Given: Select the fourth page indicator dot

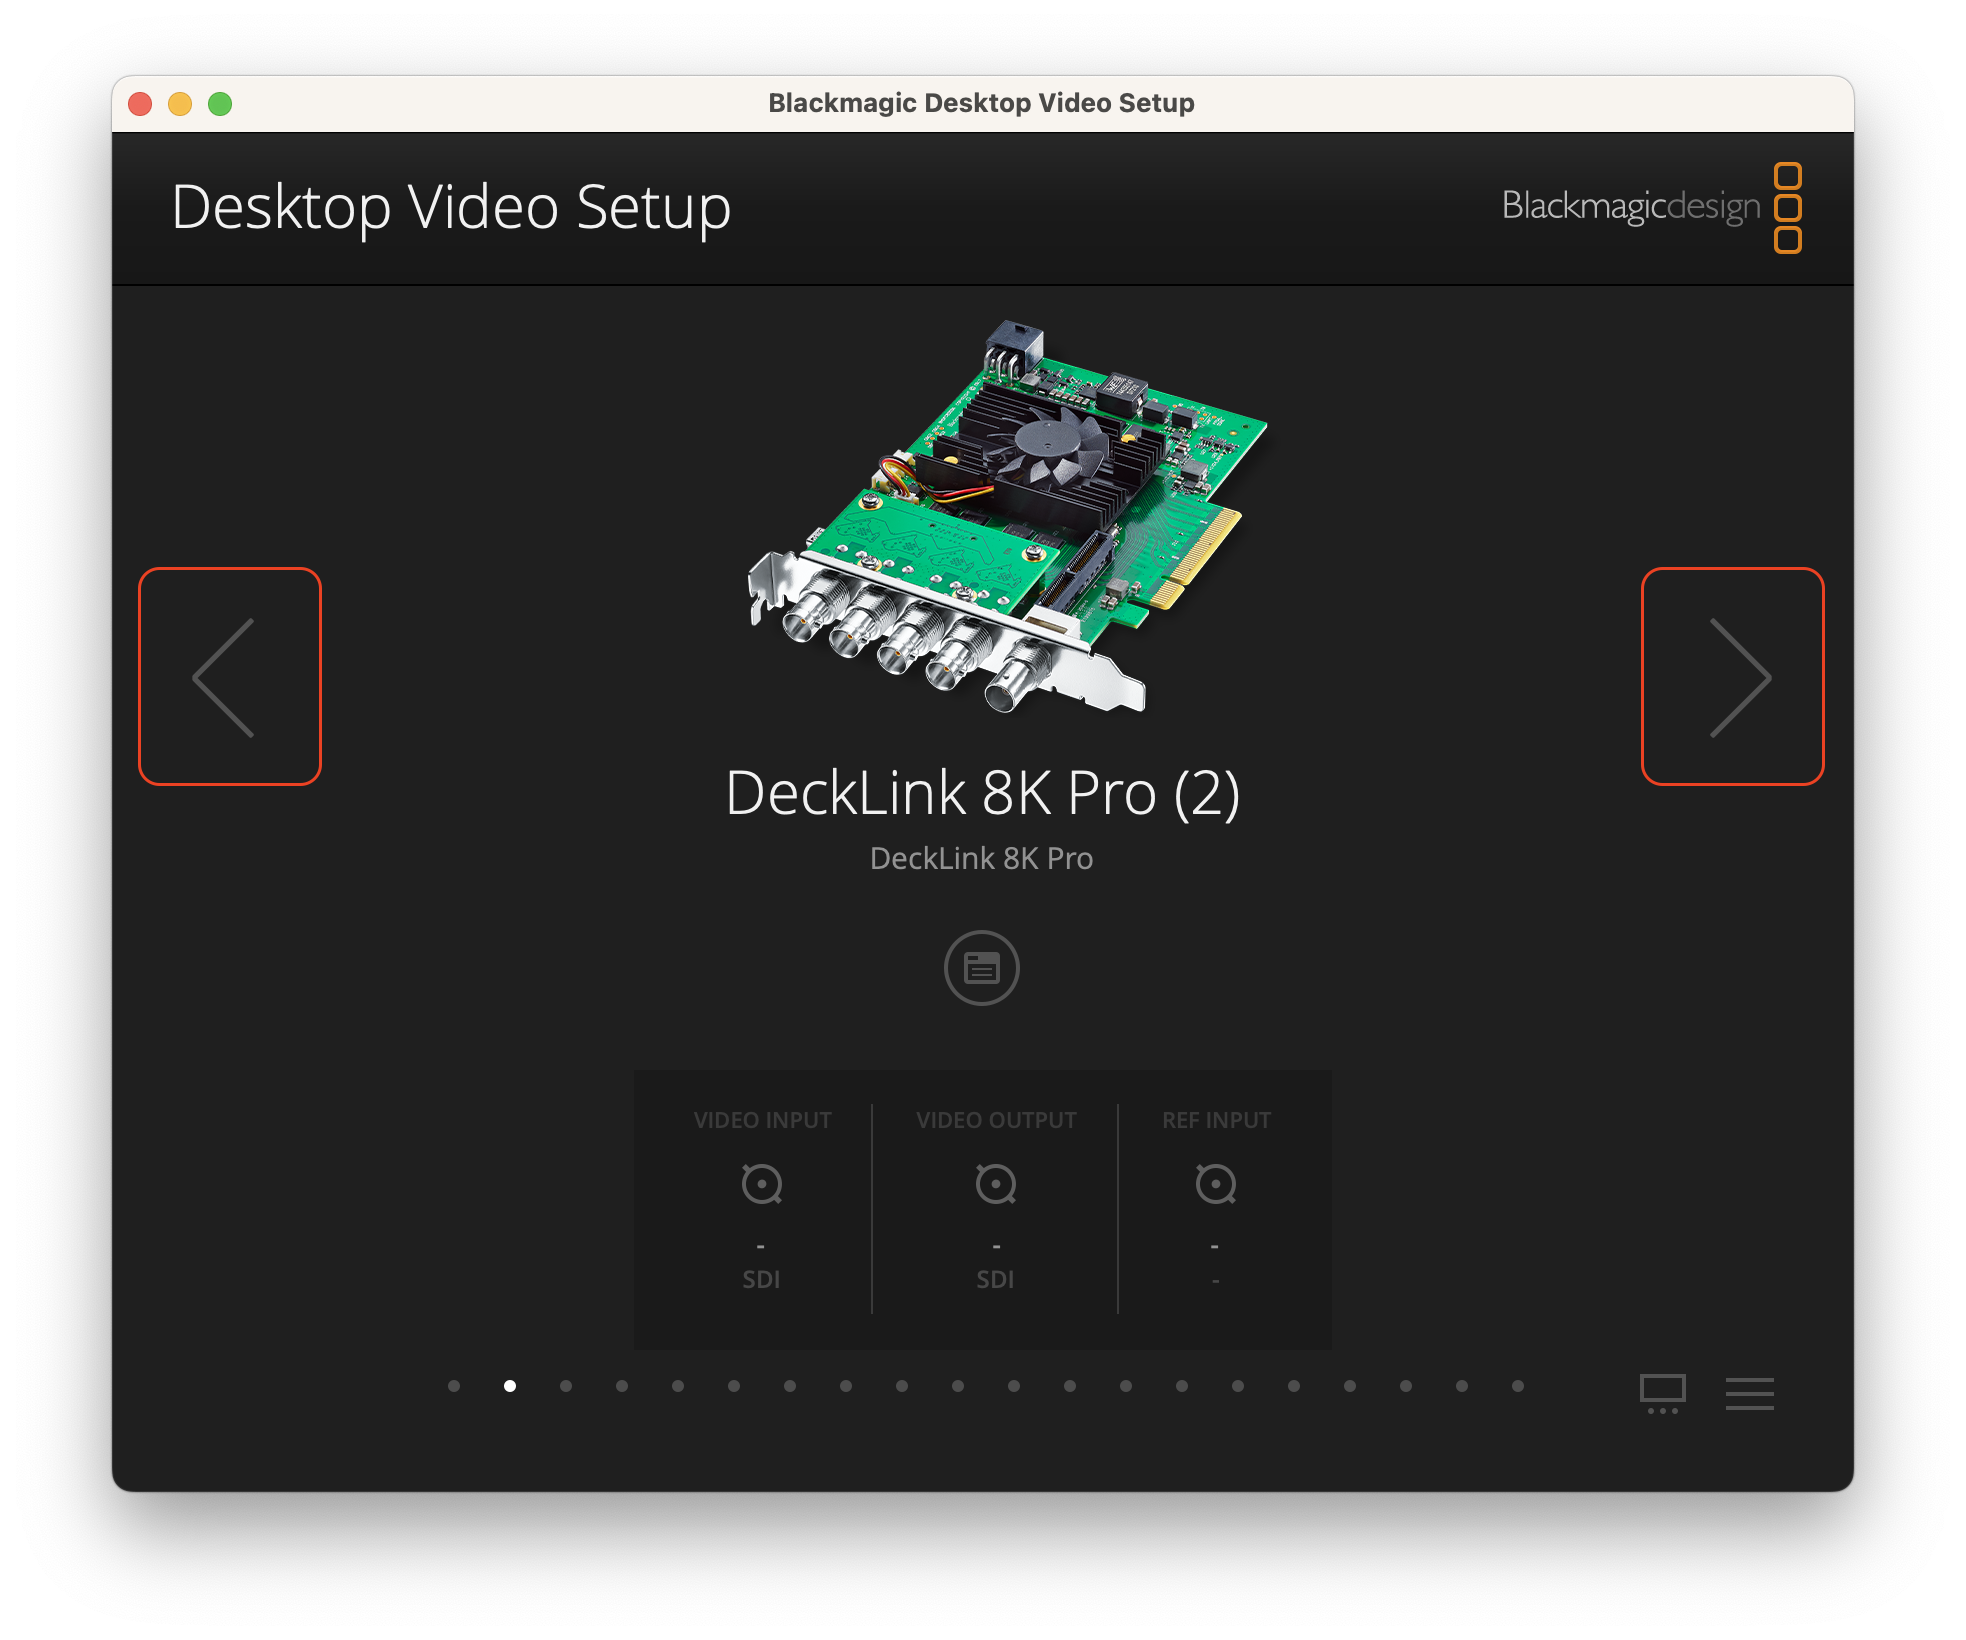Looking at the screenshot, I should pyautogui.click(x=622, y=1386).
